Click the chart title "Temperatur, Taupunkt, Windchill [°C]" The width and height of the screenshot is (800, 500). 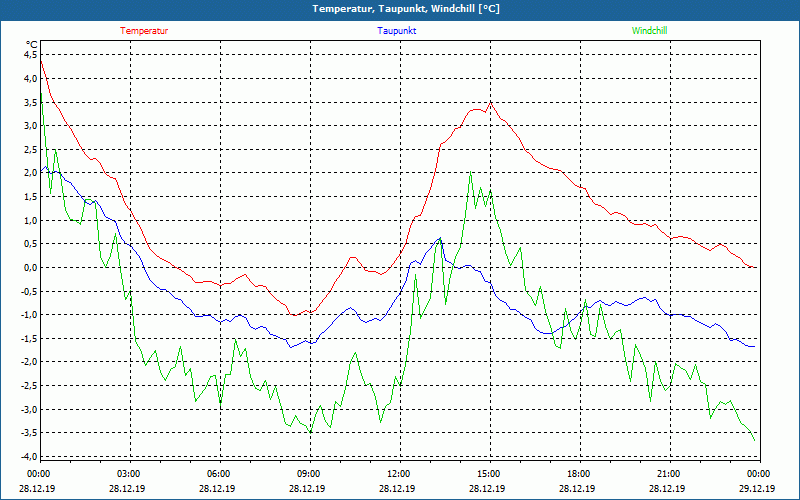(x=406, y=9)
